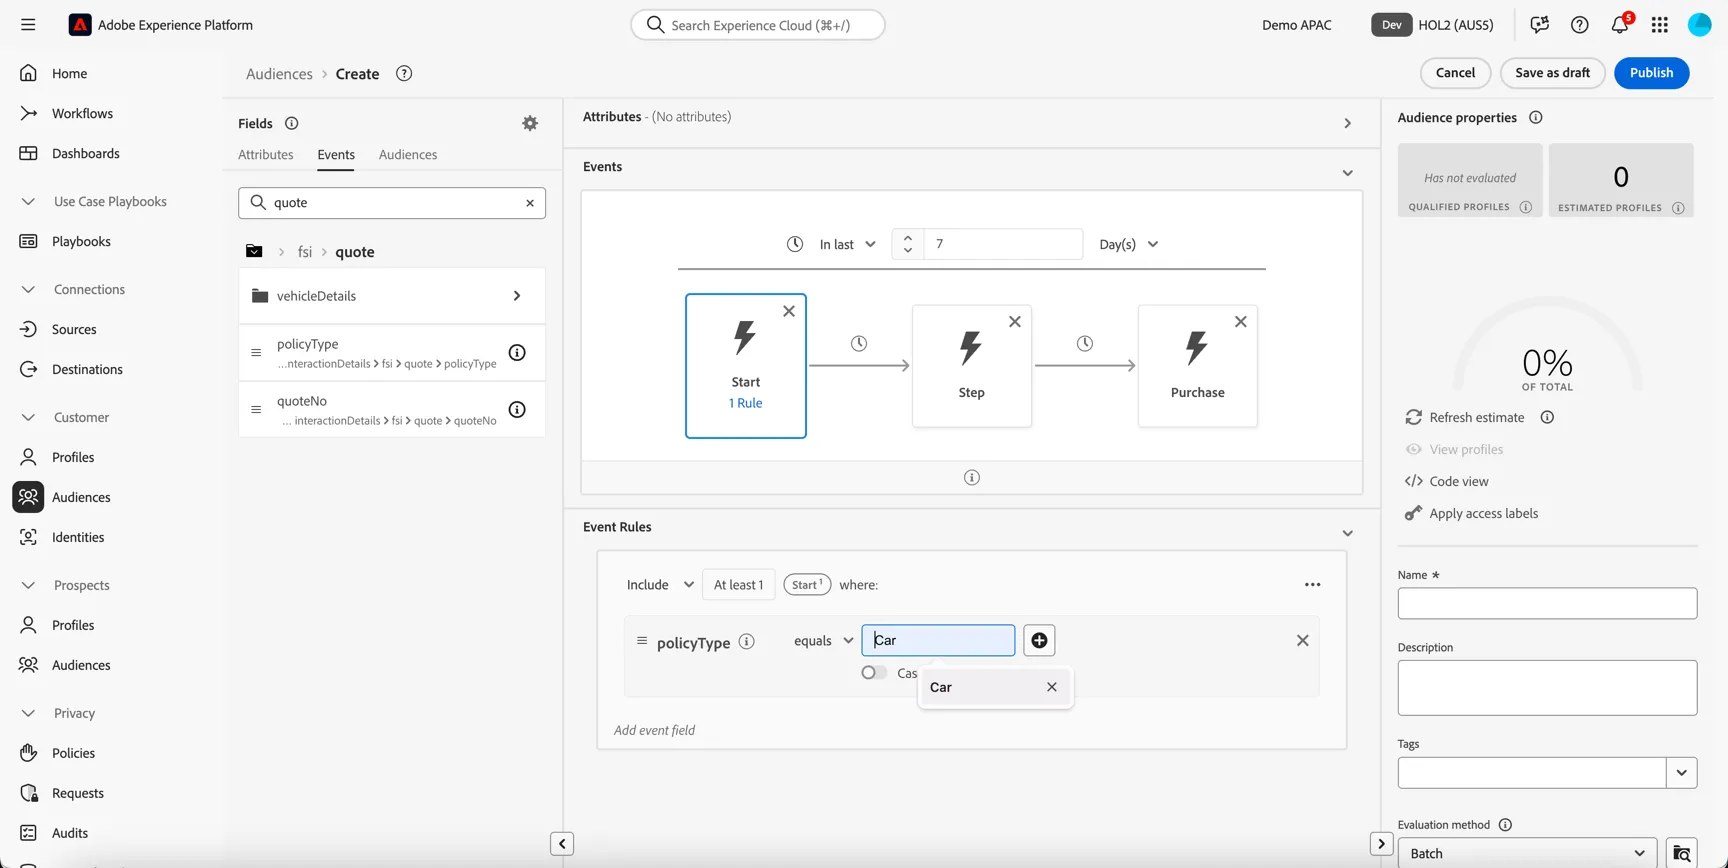Show info for policyType field in list
The width and height of the screenshot is (1728, 868).
(x=517, y=352)
